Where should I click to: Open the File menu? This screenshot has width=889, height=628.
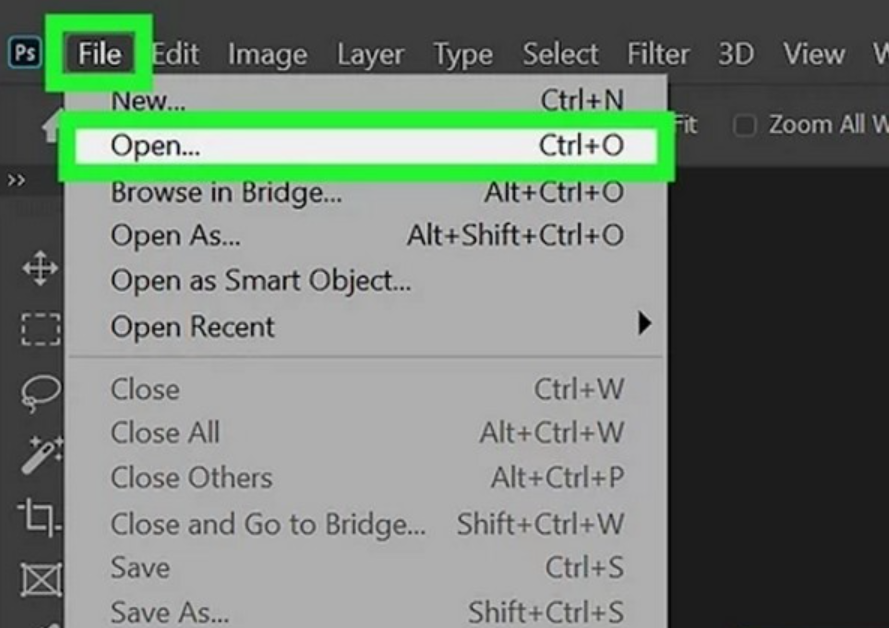(99, 54)
